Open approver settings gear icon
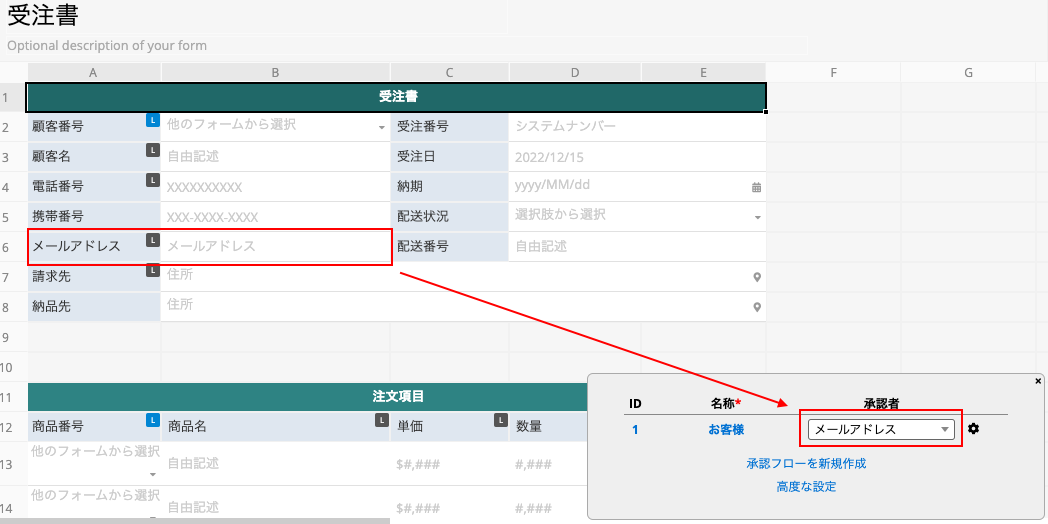1048x524 pixels. click(974, 429)
